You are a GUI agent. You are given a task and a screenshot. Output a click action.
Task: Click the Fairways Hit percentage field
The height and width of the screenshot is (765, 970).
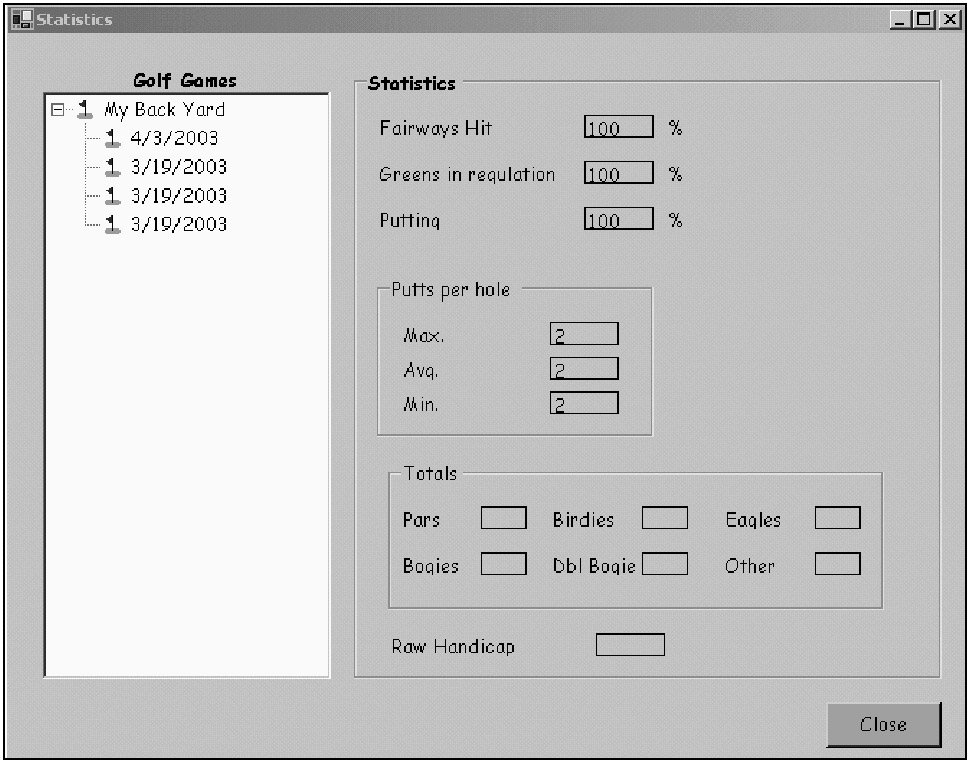618,128
